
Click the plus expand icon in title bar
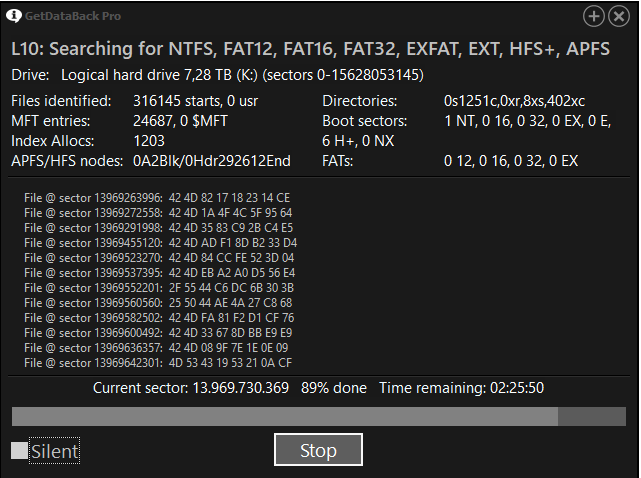pos(594,16)
